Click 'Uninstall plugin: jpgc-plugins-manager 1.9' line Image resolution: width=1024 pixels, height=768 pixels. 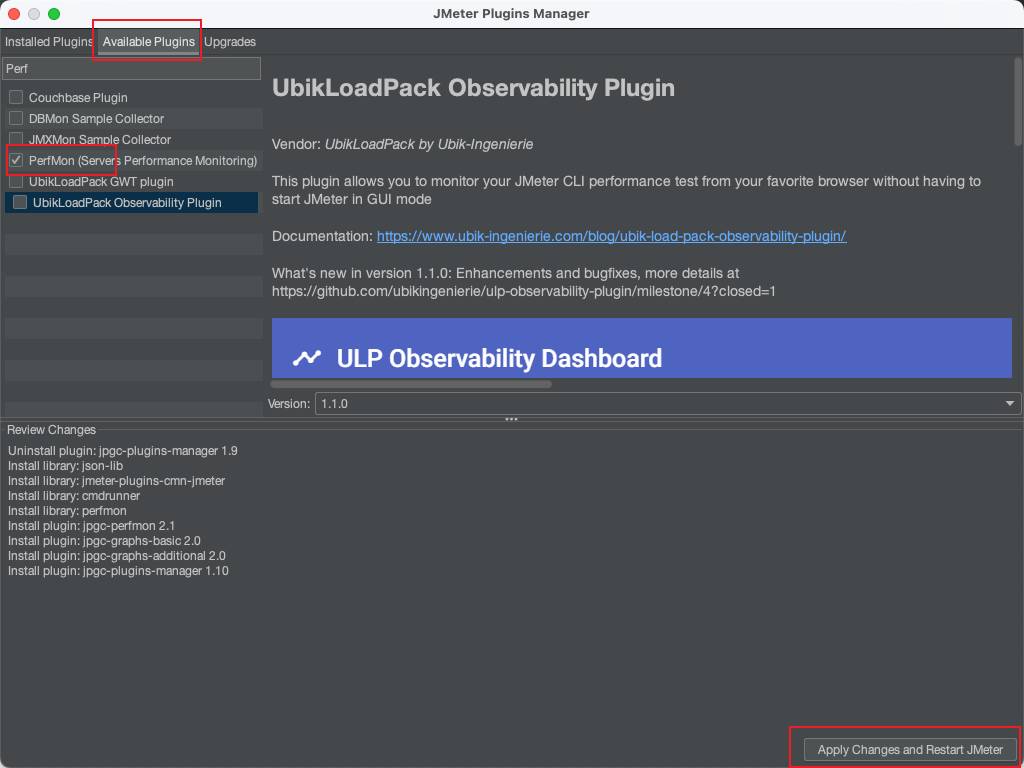123,451
